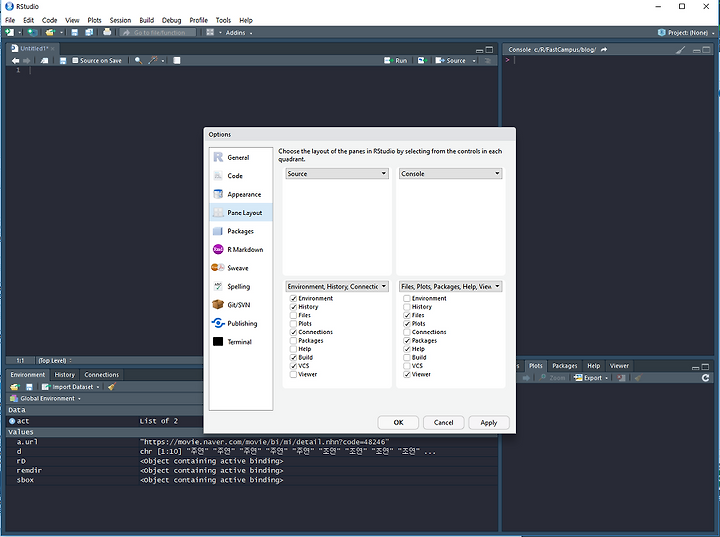Open the Code menu
This screenshot has height=537, width=720.
click(50, 20)
